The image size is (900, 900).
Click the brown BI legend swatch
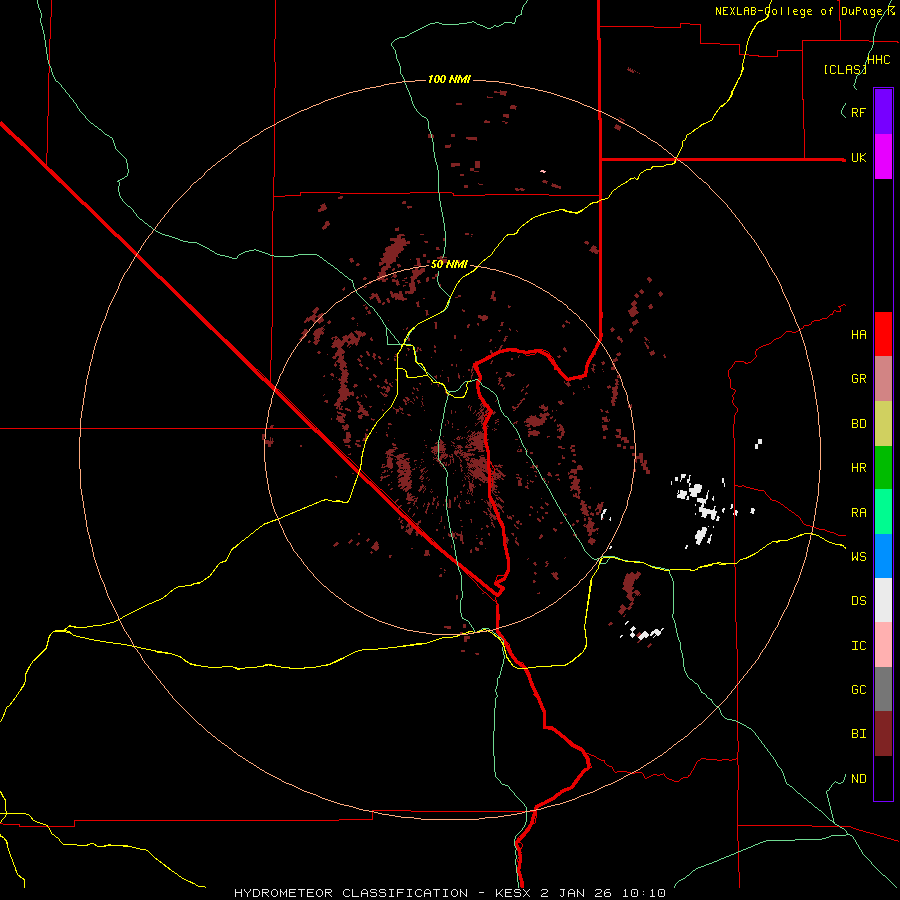(883, 734)
